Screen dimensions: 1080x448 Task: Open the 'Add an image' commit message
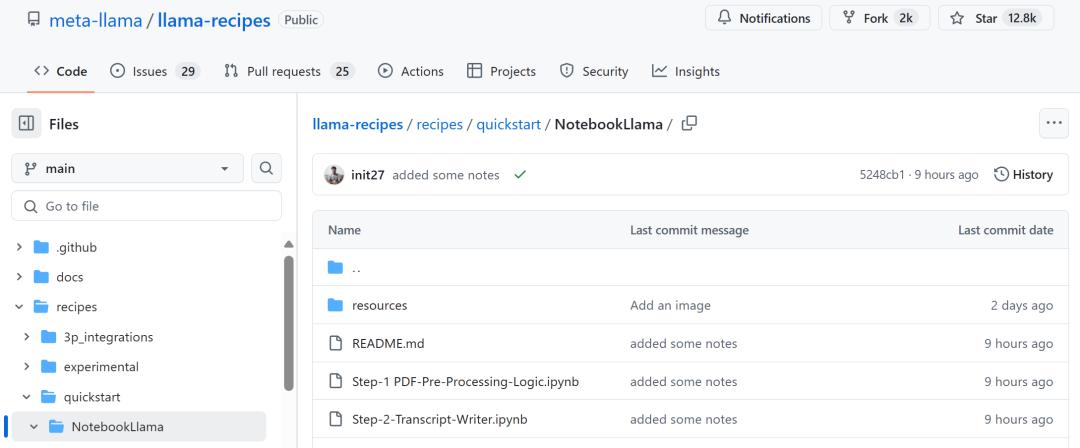pyautogui.click(x=670, y=305)
